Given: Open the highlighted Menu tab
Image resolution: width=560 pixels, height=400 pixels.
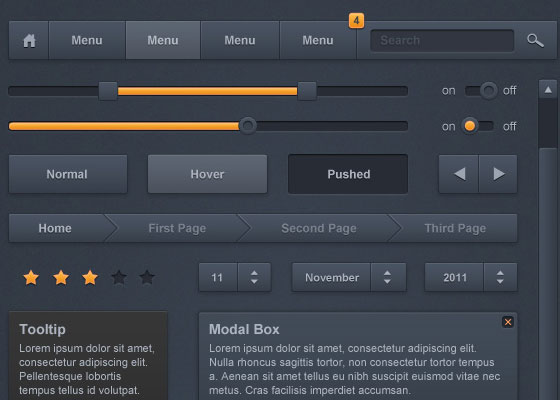Looking at the screenshot, I should (163, 40).
